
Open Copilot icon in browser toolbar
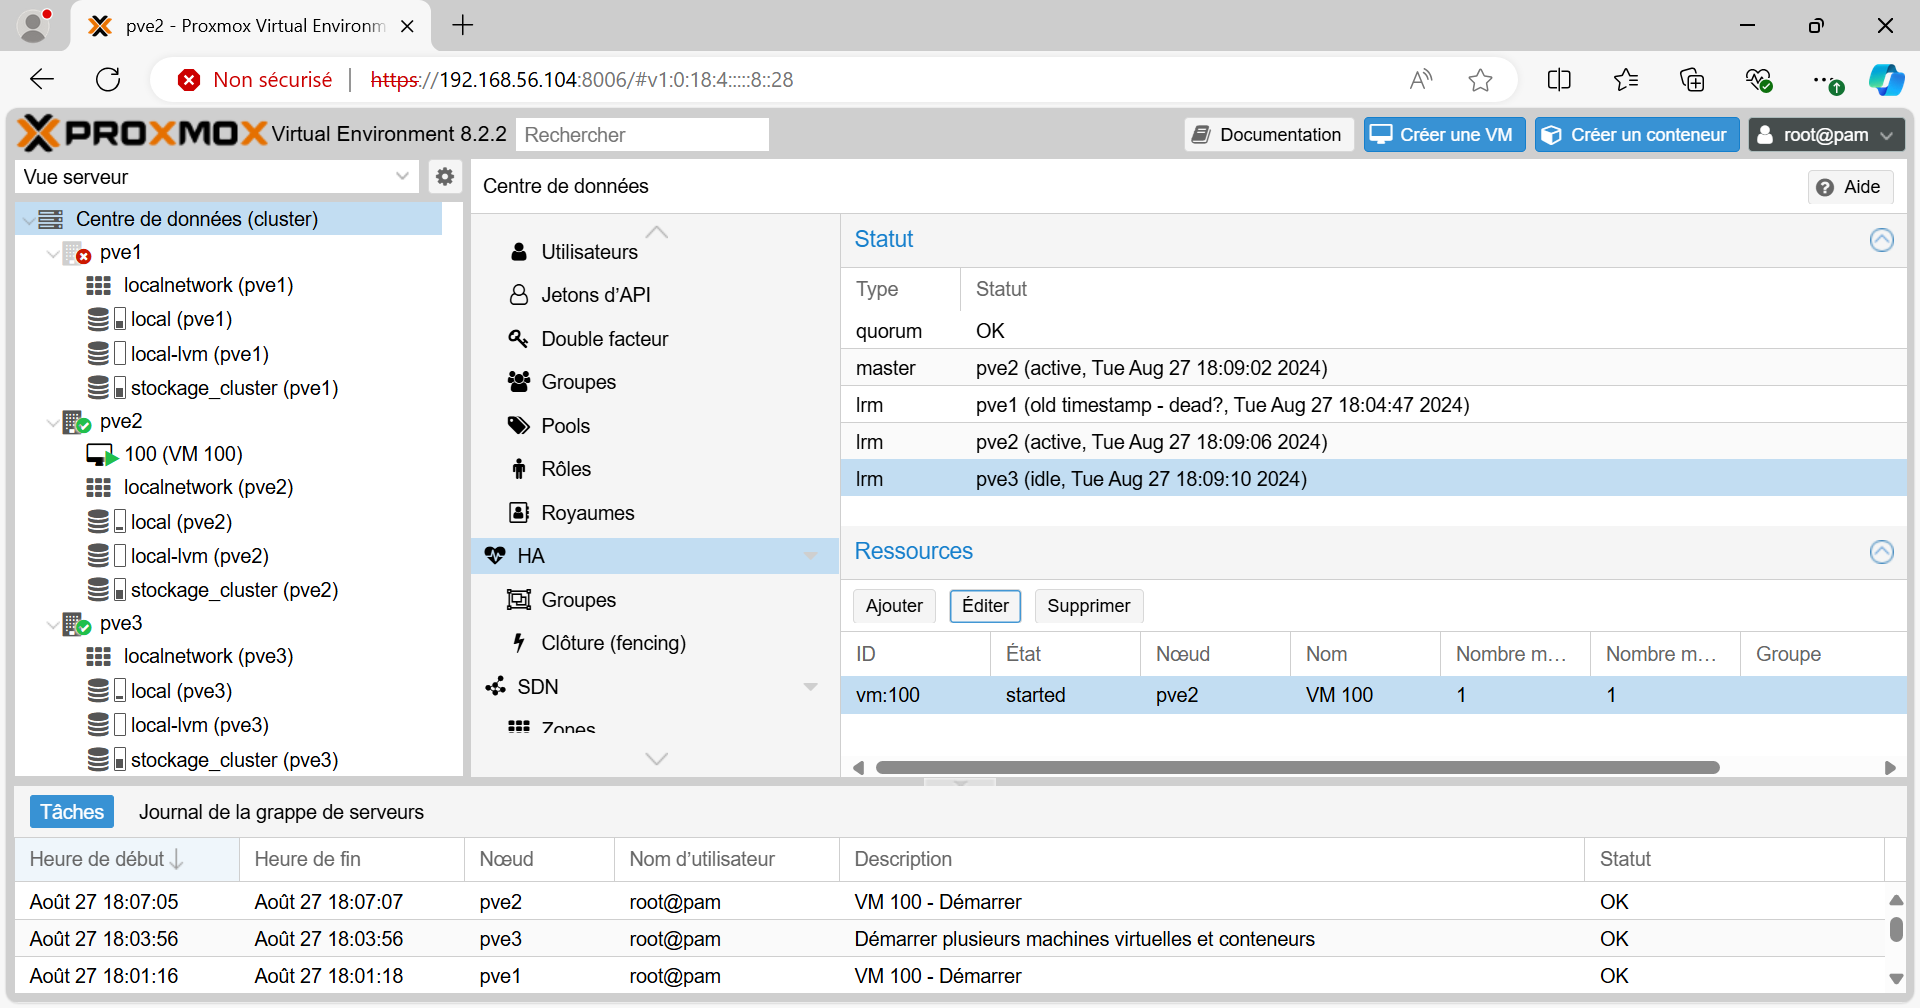coord(1887,80)
